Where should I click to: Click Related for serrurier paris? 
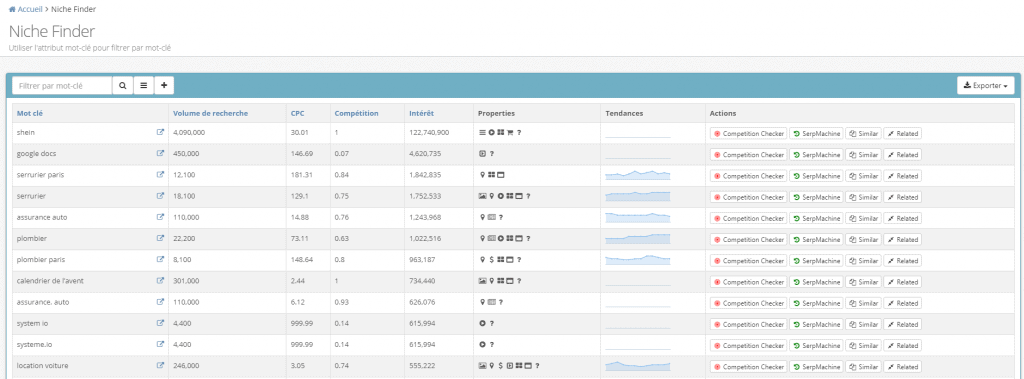903,176
